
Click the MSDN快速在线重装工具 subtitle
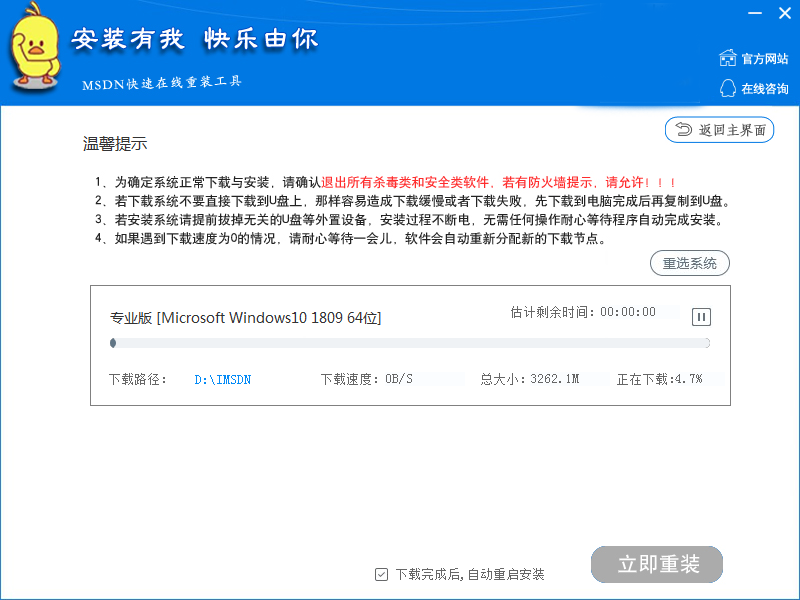tap(162, 83)
